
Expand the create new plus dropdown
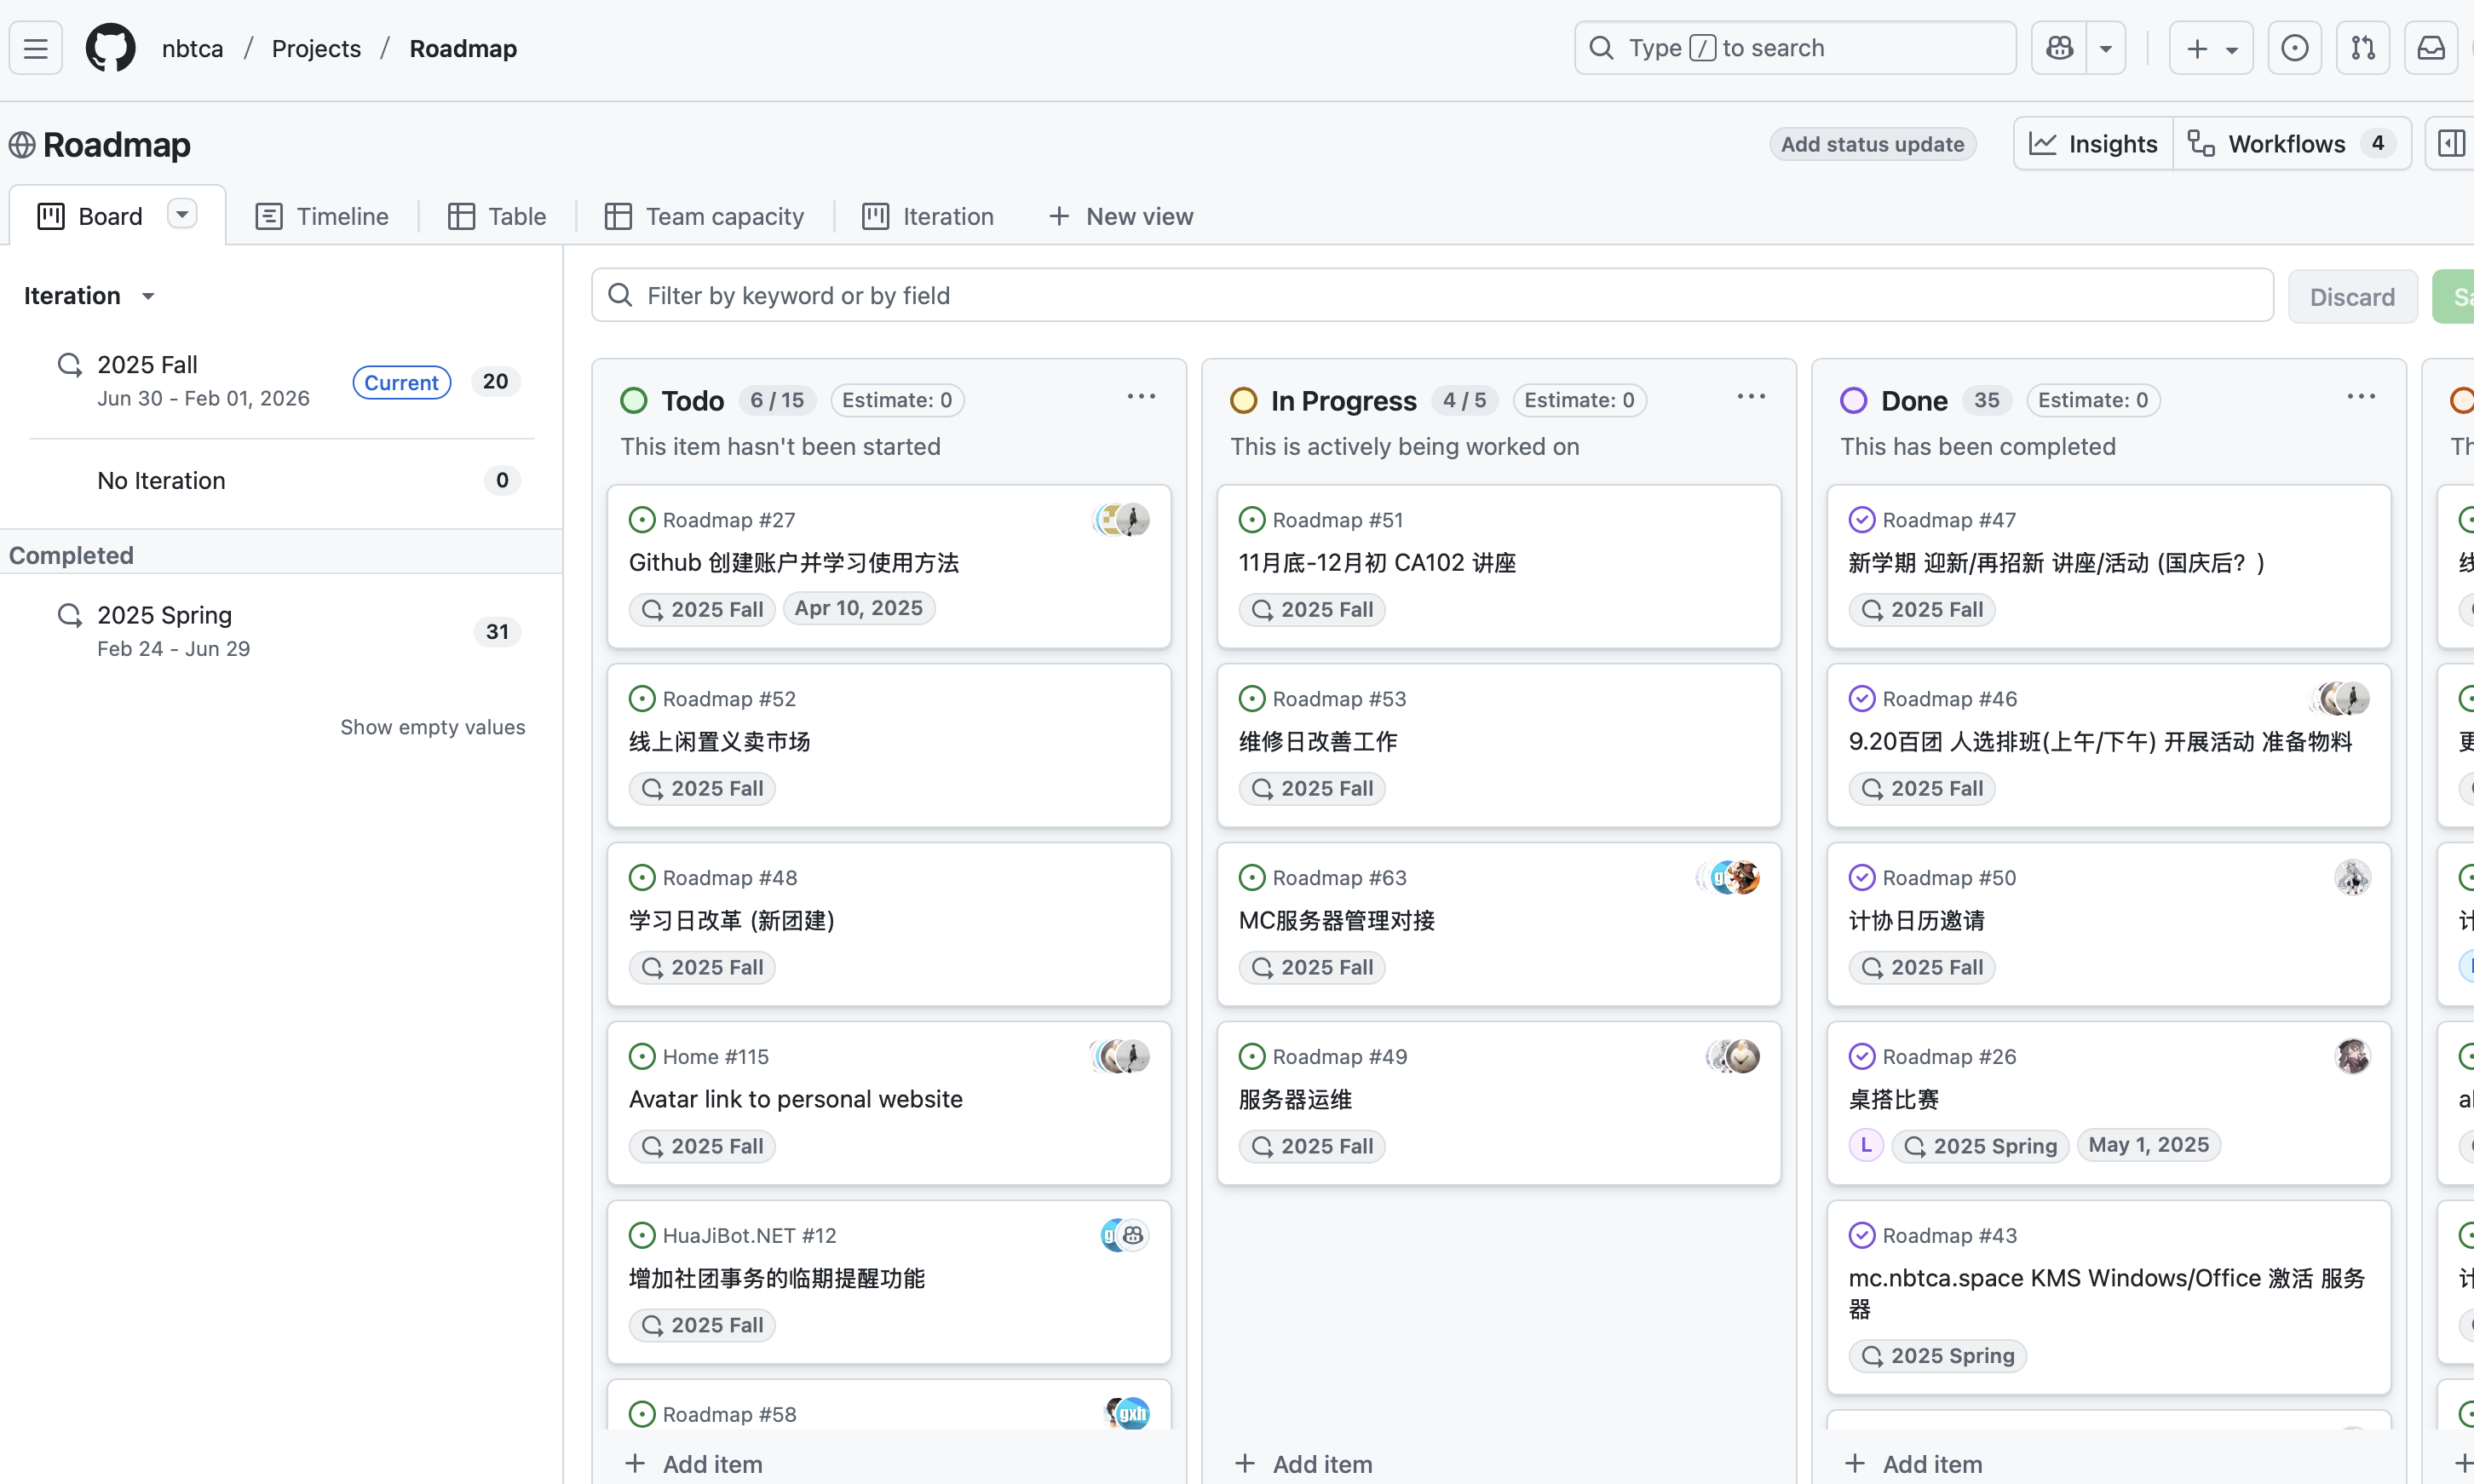pyautogui.click(x=2211, y=48)
